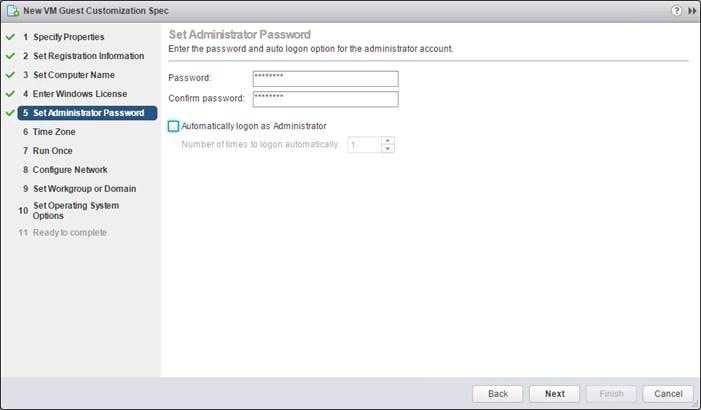The width and height of the screenshot is (701, 410).
Task: Open step 9 Set Workgroup or Domain
Action: 80,189
